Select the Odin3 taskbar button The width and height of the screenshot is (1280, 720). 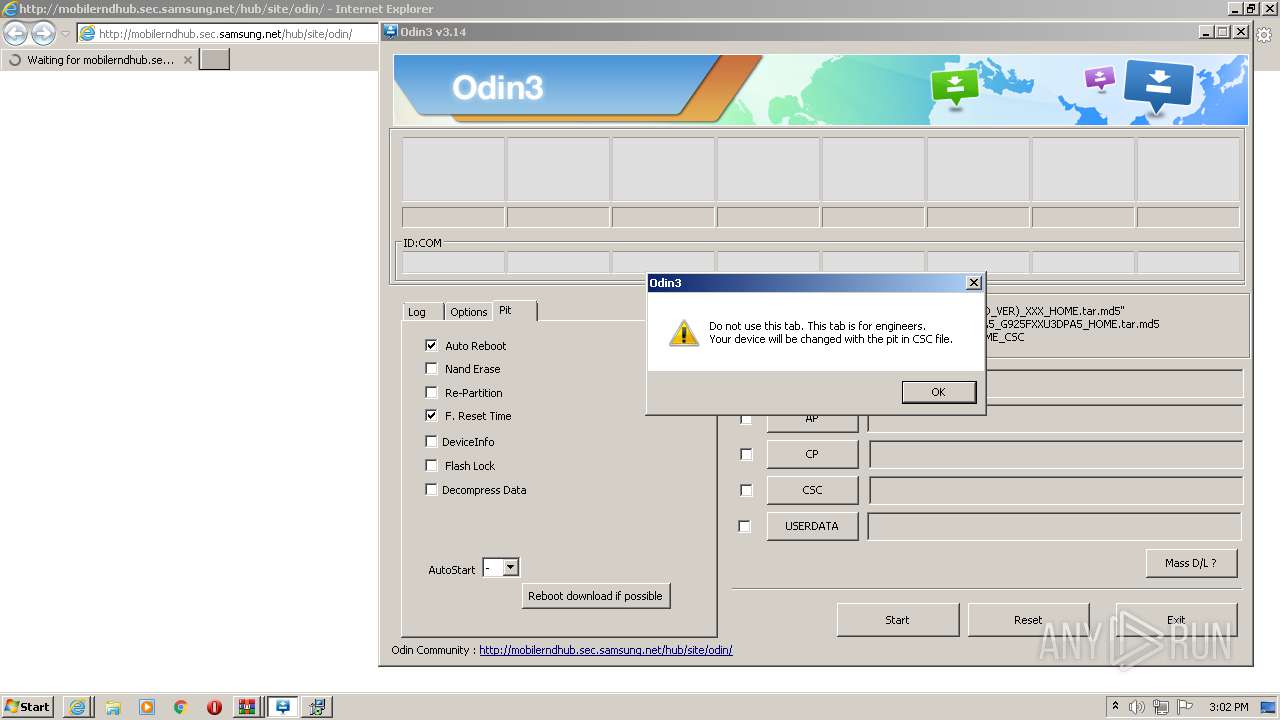283,707
